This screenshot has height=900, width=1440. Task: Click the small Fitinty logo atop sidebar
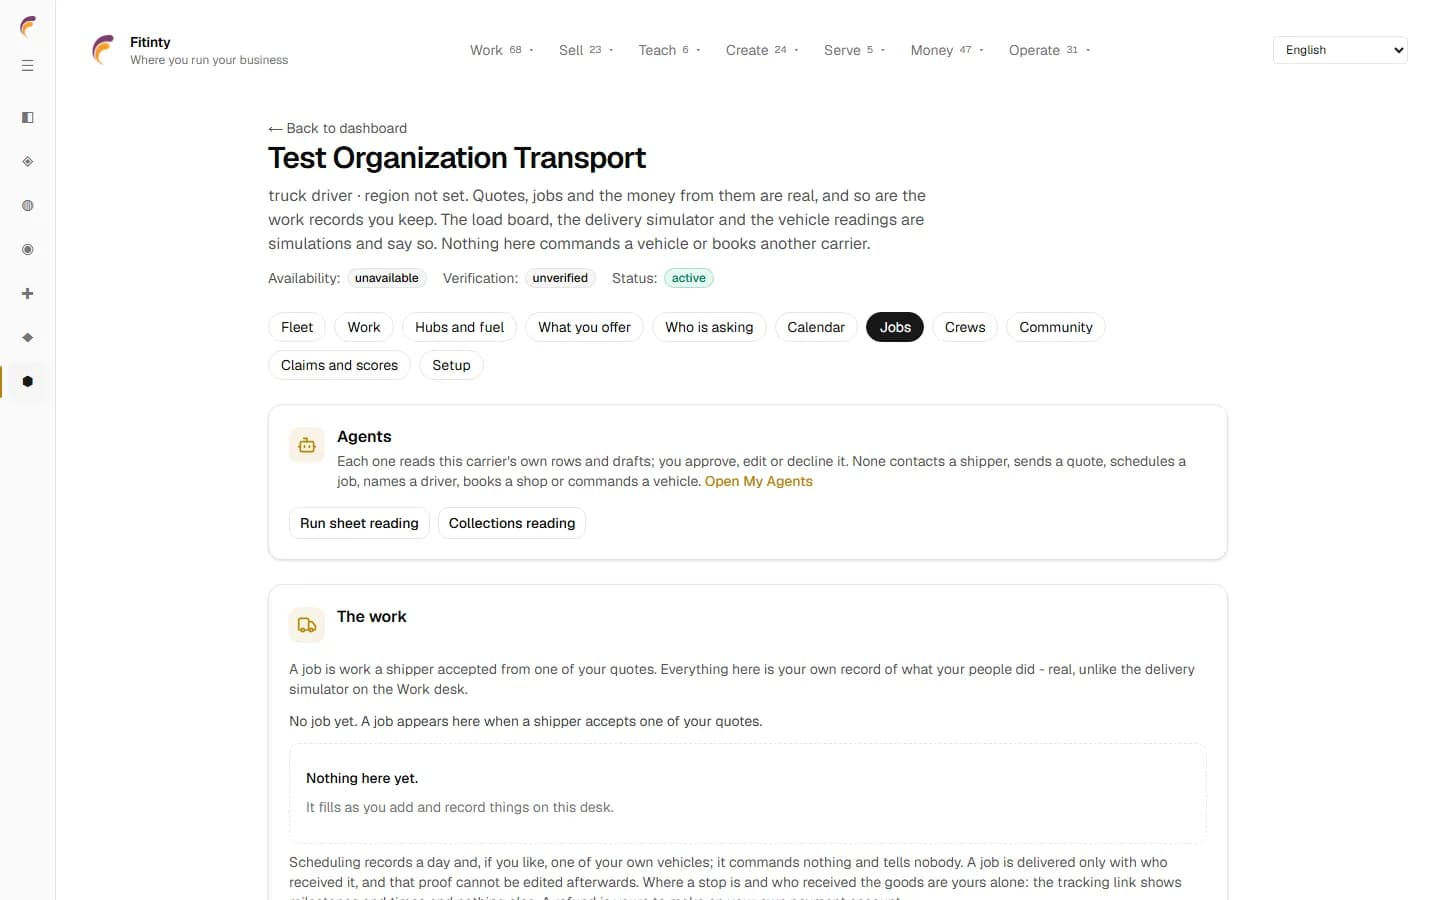tap(28, 27)
